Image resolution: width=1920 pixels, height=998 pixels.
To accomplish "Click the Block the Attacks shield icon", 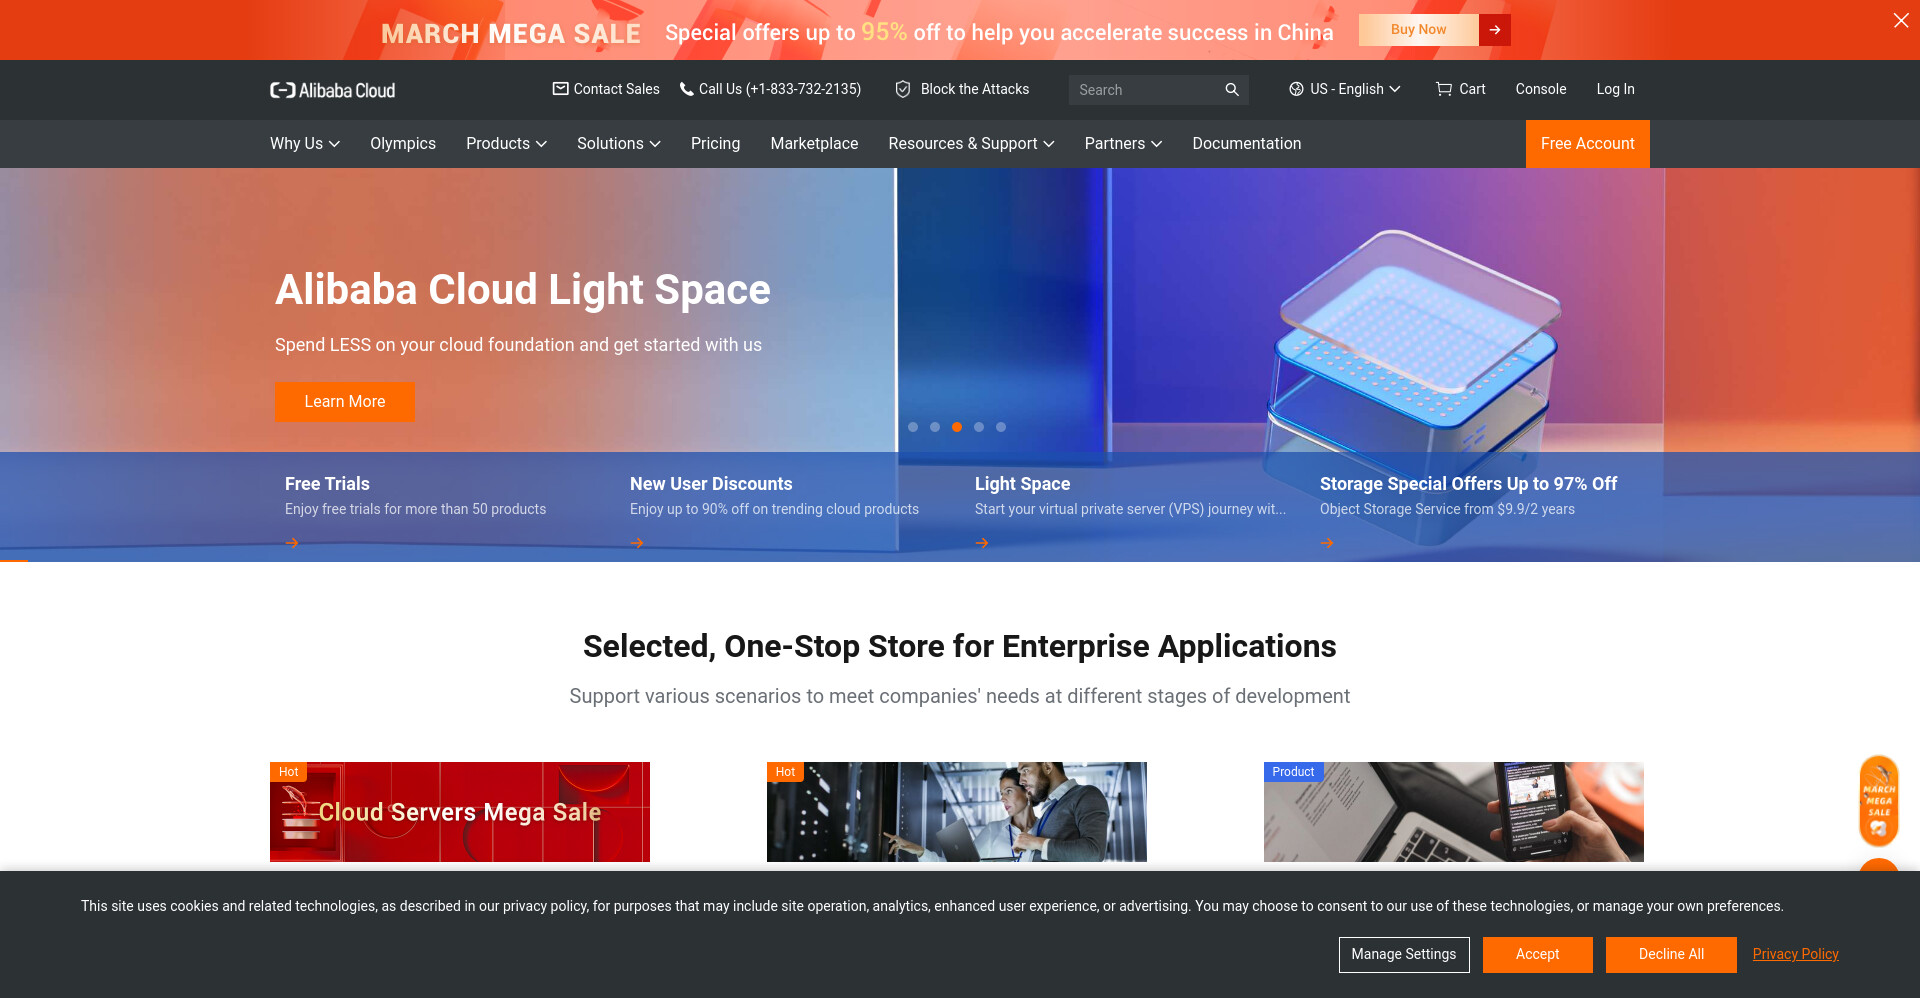I will pos(902,89).
